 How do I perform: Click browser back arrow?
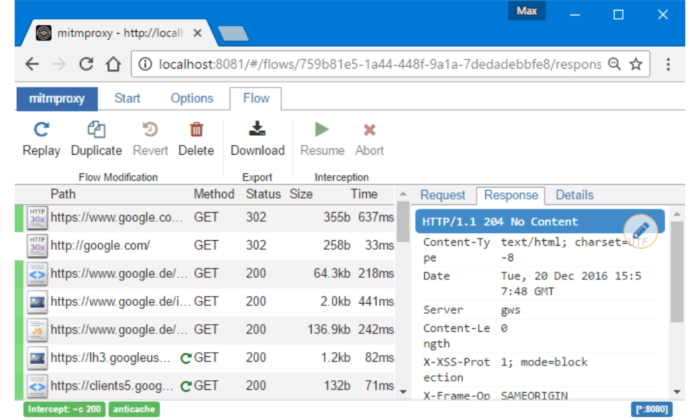pyautogui.click(x=32, y=65)
